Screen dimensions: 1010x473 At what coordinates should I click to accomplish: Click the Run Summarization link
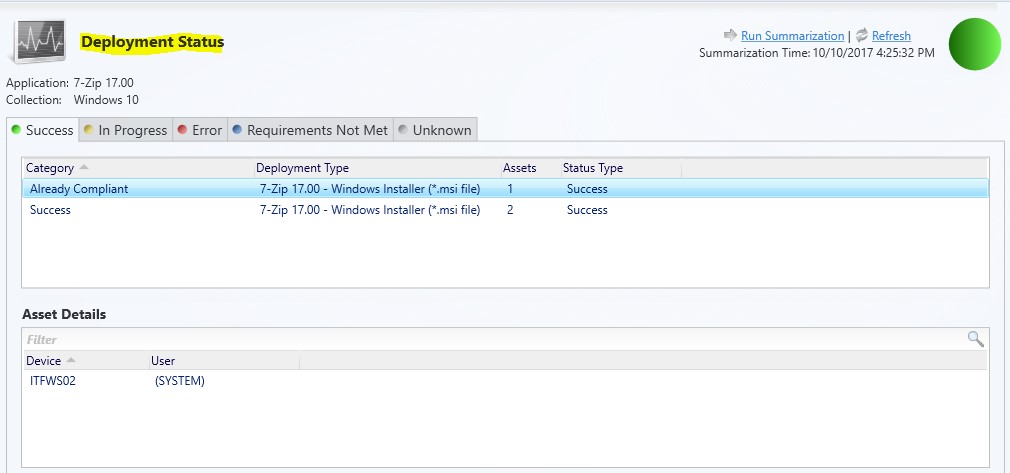[792, 36]
